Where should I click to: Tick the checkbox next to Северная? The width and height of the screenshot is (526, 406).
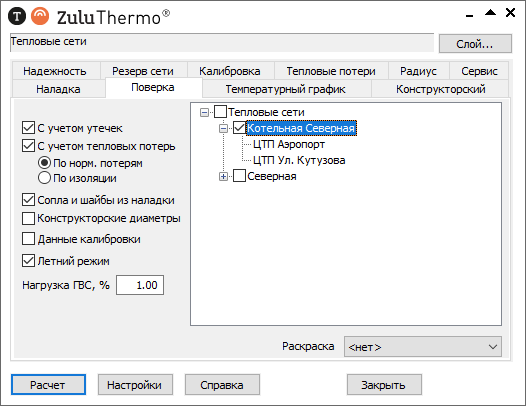point(239,176)
